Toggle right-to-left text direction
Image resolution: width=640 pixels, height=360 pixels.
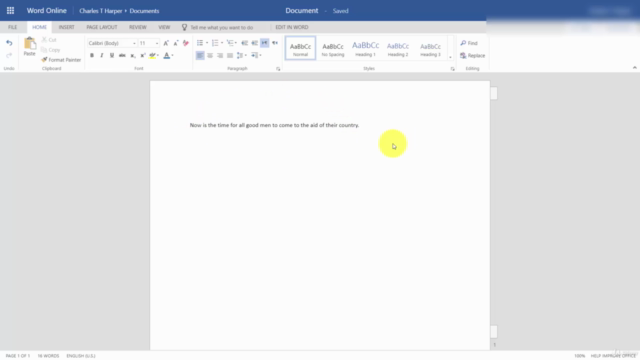point(275,43)
